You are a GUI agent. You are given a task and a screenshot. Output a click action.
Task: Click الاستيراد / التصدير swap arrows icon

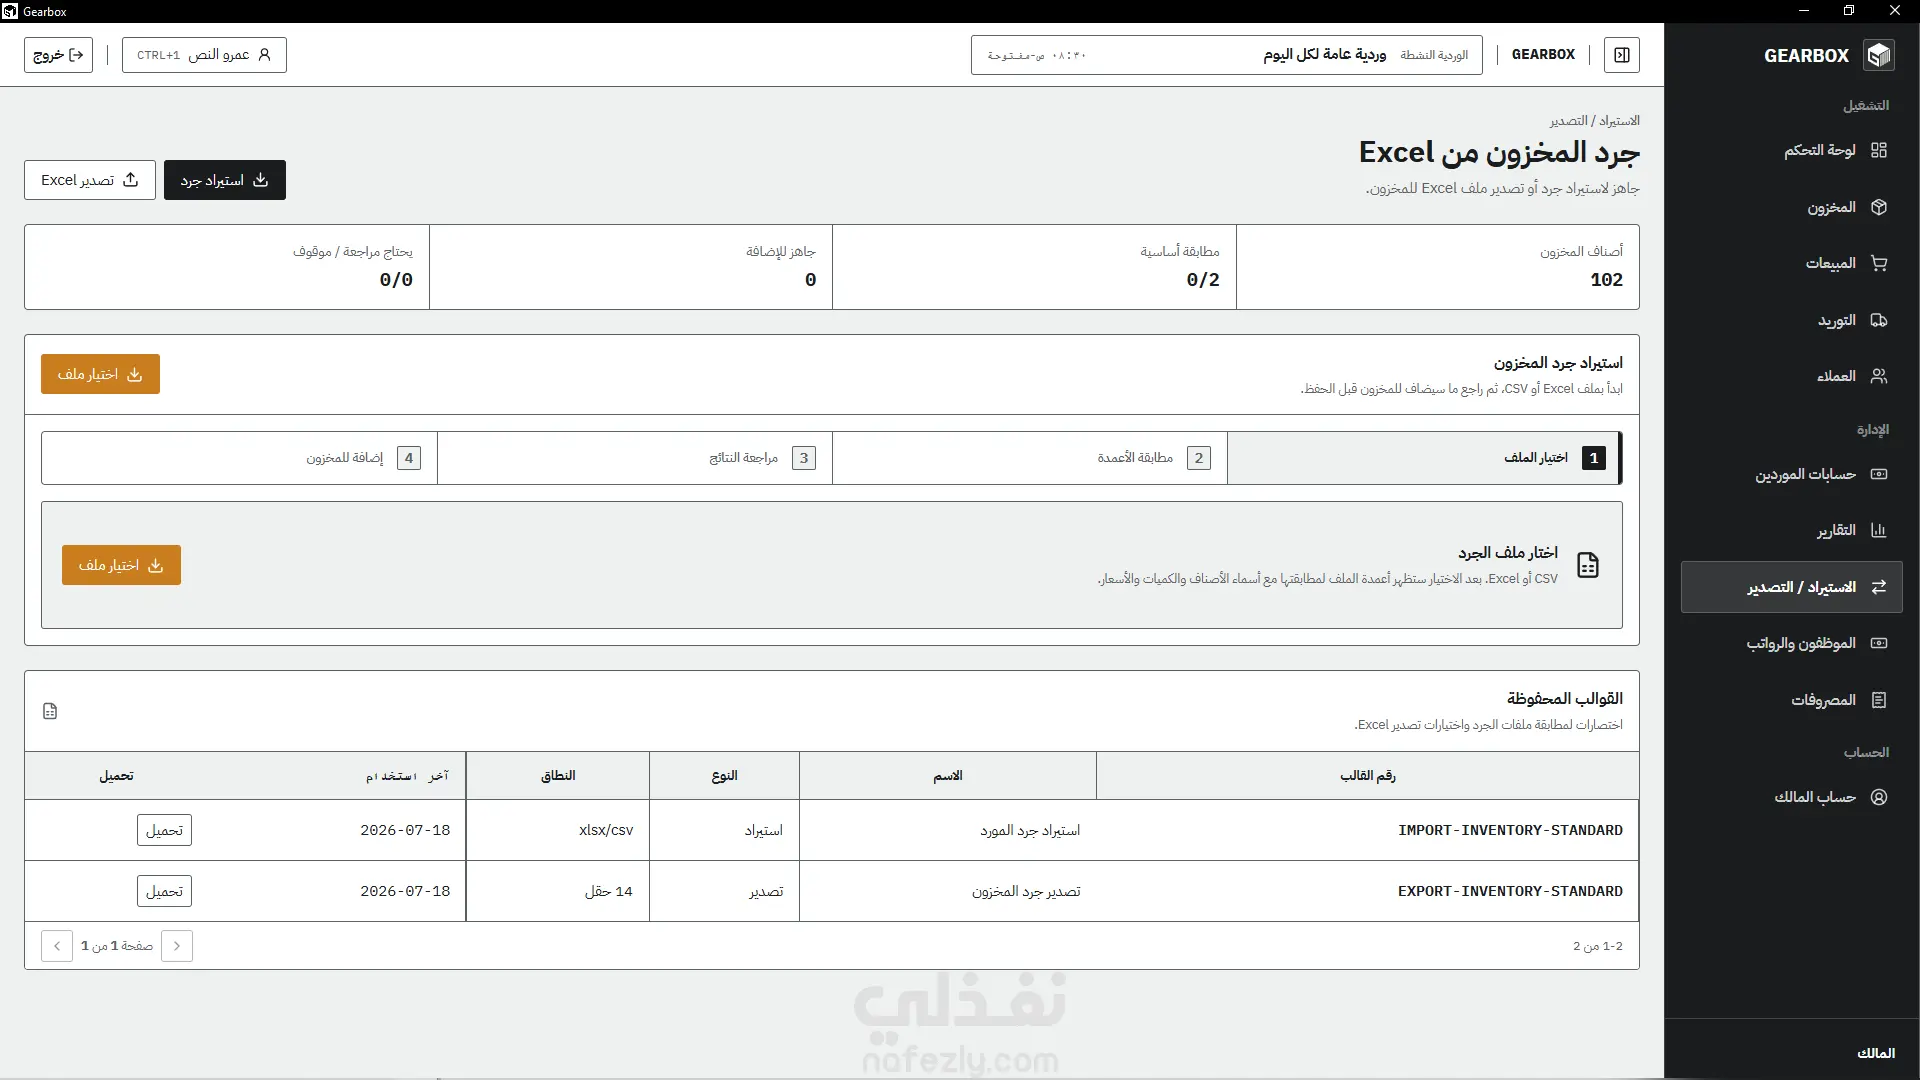(x=1878, y=587)
